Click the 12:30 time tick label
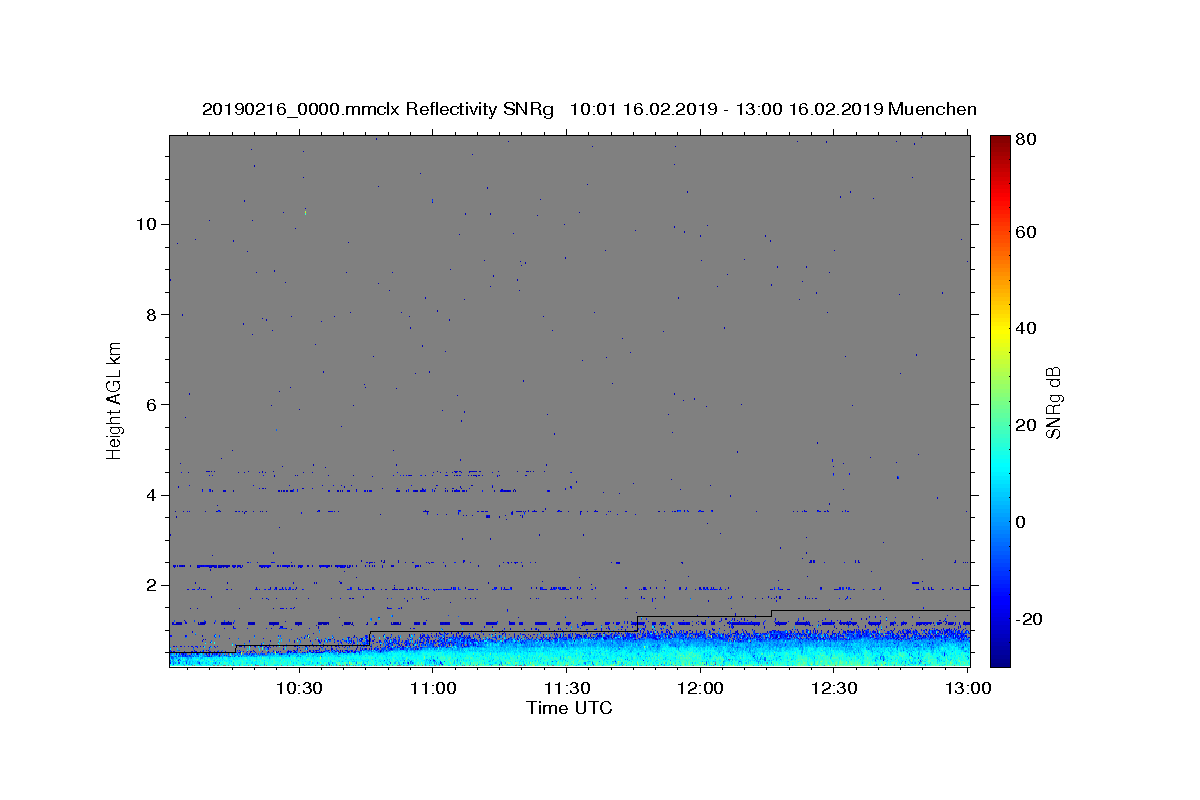The width and height of the screenshot is (1200, 800). click(835, 688)
